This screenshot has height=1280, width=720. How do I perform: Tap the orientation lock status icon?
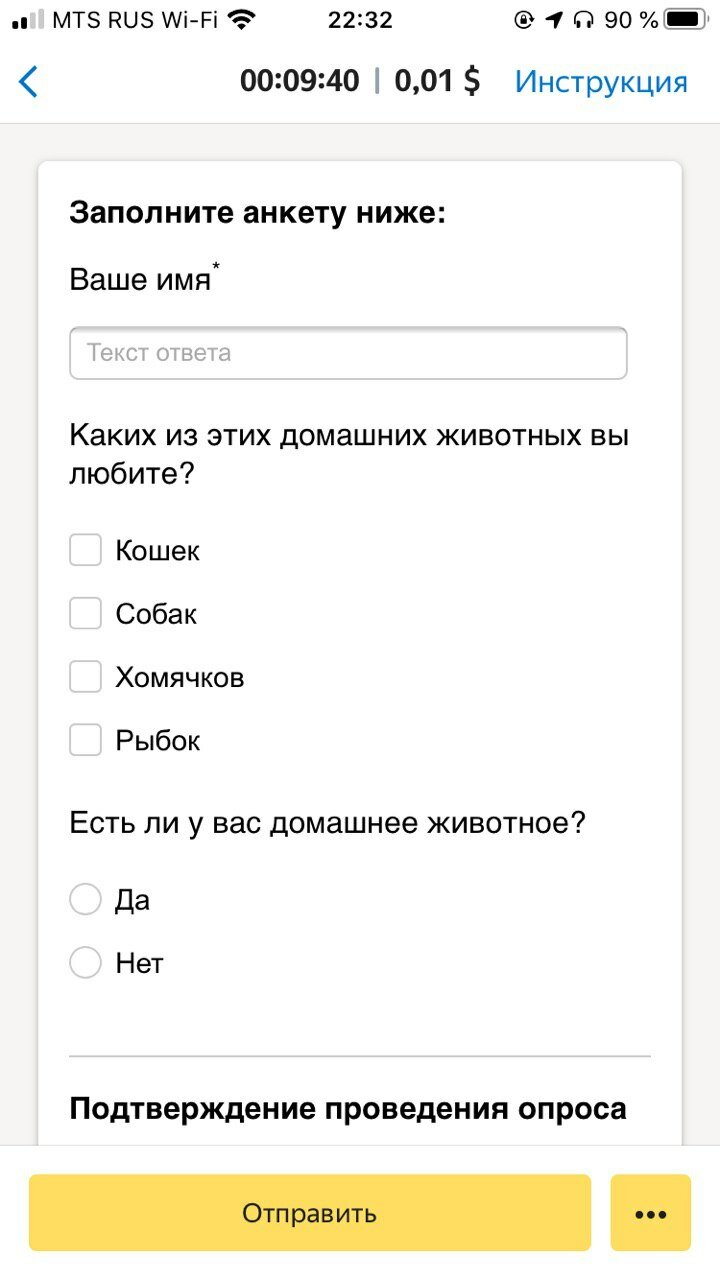(x=524, y=19)
